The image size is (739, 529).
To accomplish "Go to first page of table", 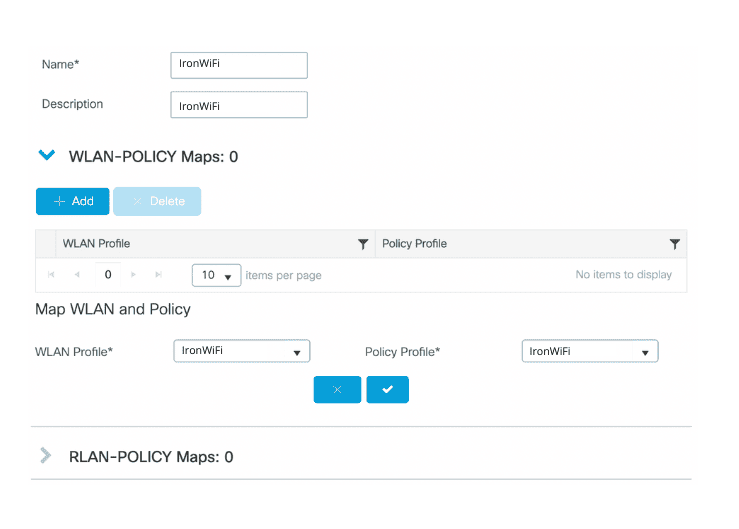I will point(50,275).
